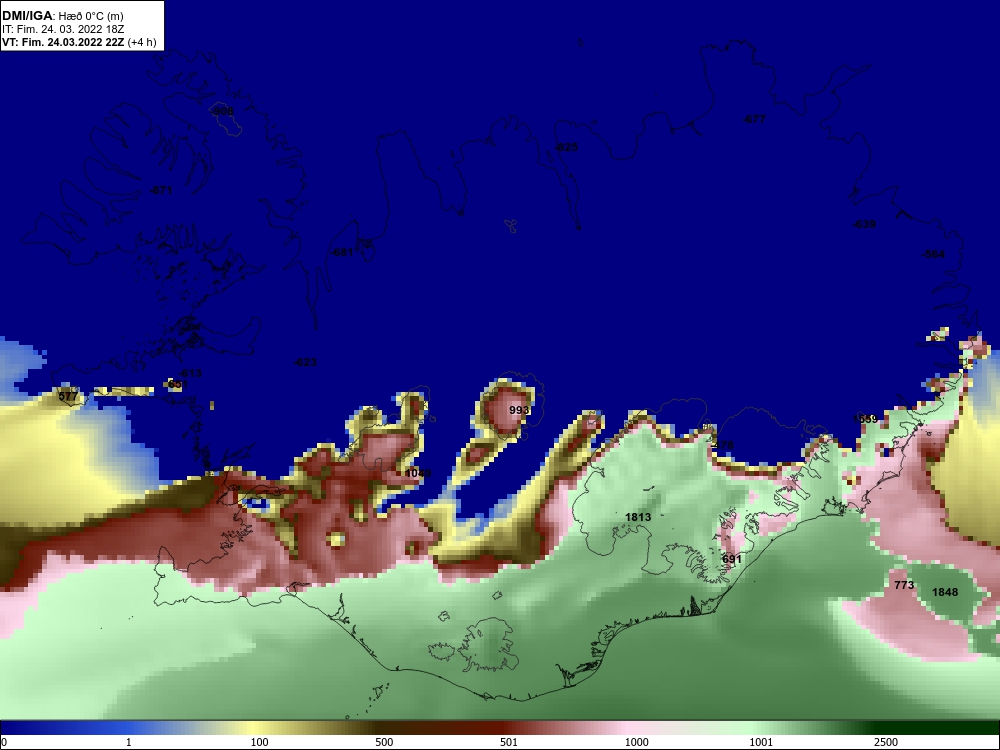Click the map value 1813
Screen dimensions: 1000x750
638,517
